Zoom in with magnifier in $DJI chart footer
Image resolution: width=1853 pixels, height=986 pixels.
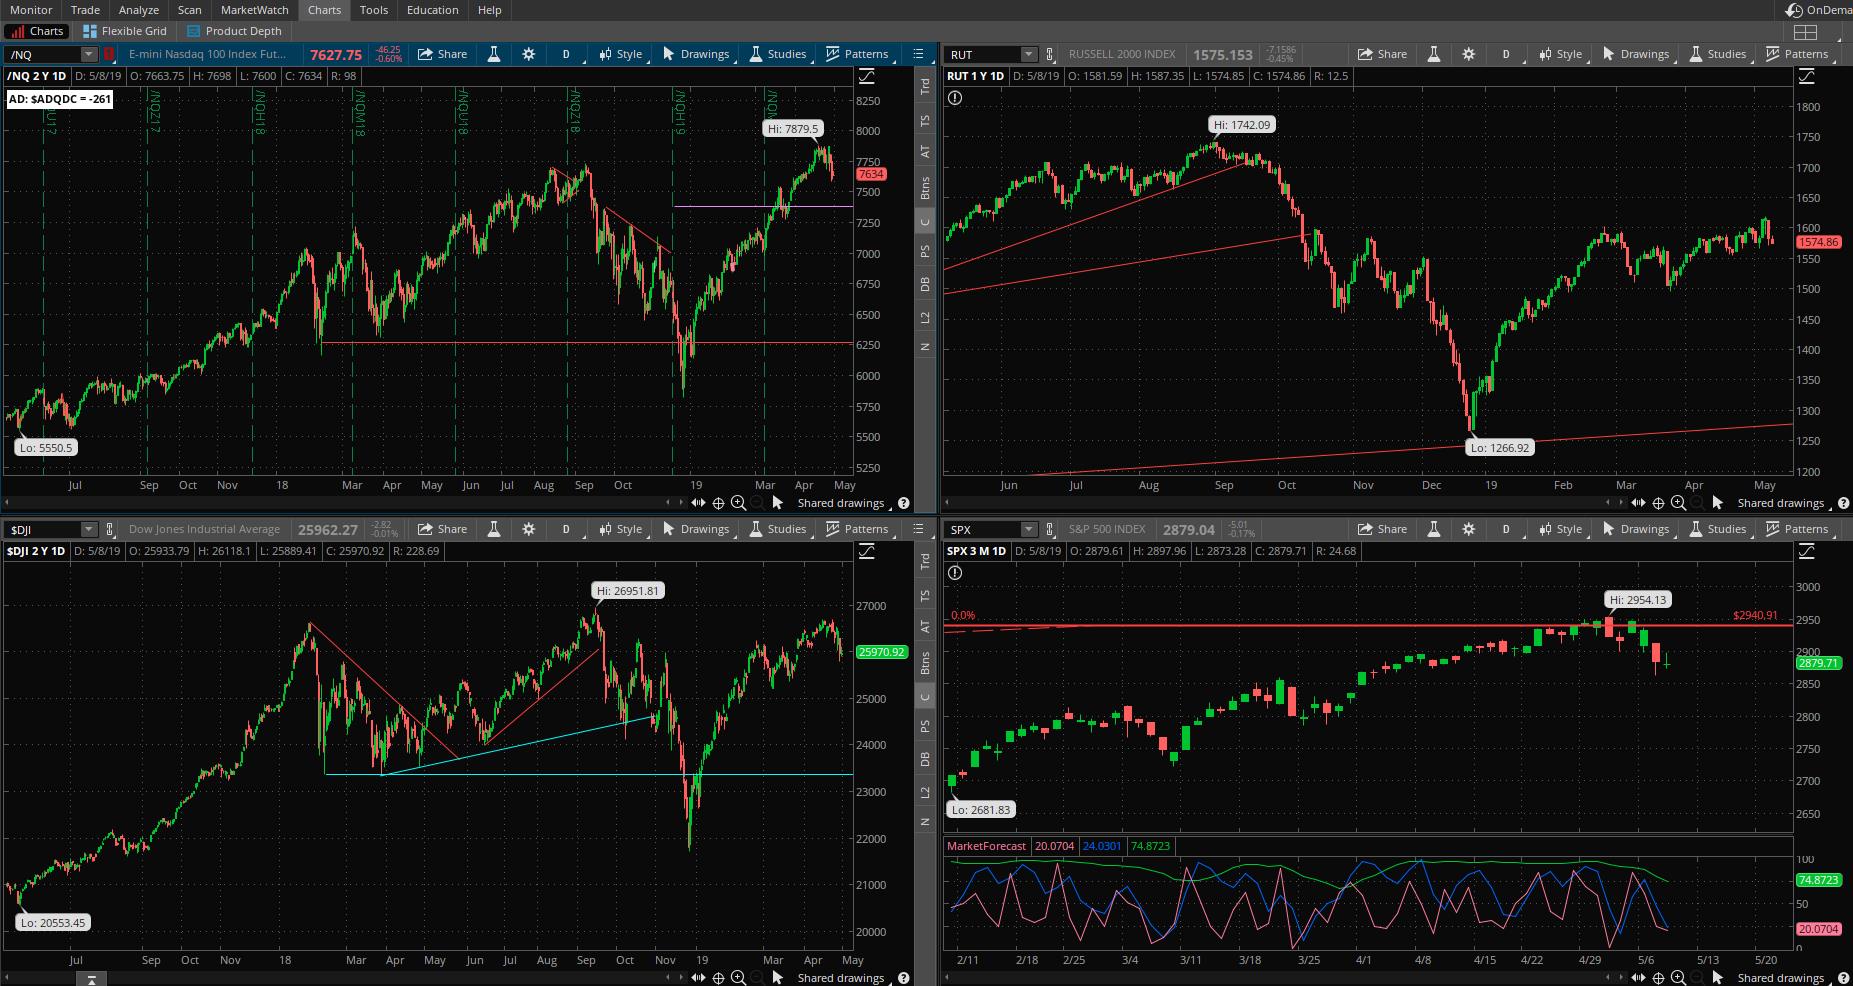point(738,978)
